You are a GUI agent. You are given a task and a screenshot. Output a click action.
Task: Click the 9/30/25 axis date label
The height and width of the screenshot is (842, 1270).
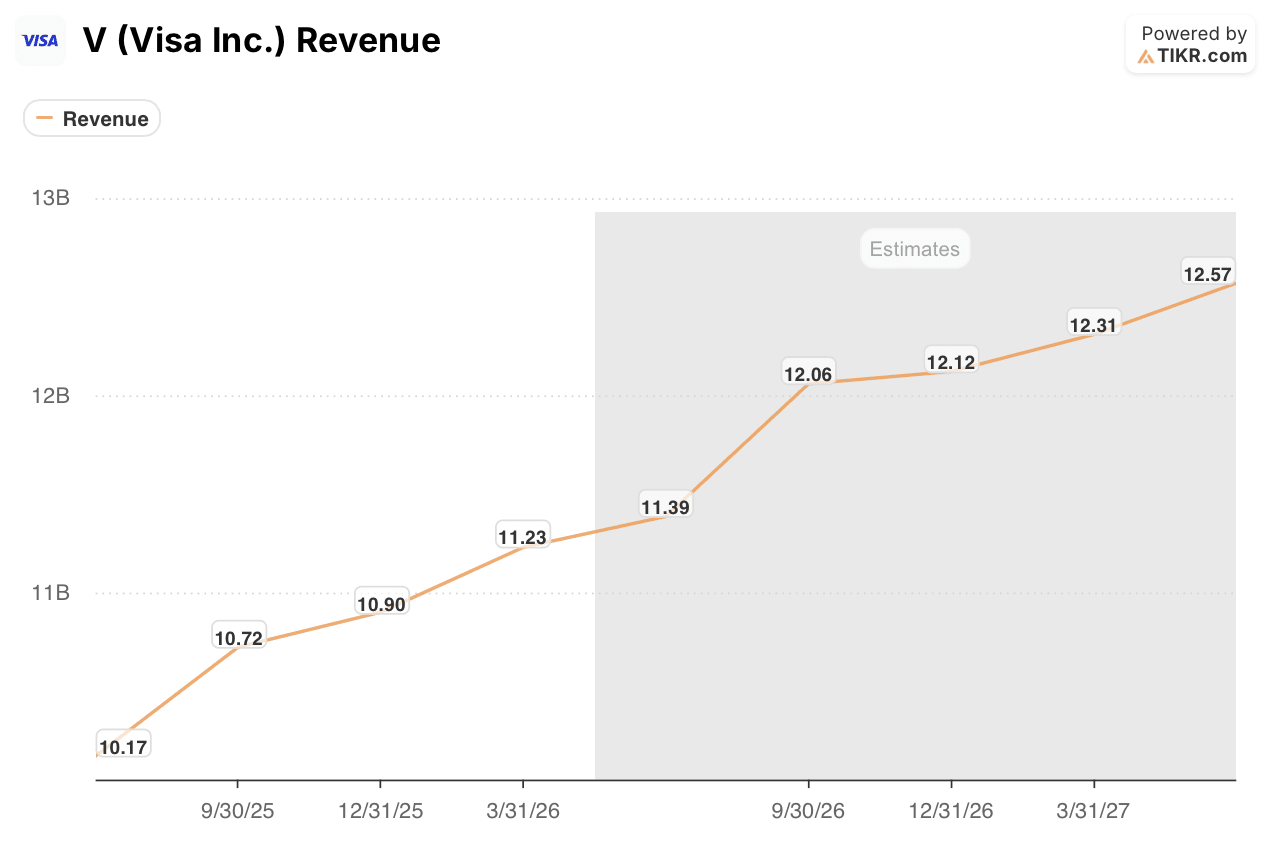(237, 811)
